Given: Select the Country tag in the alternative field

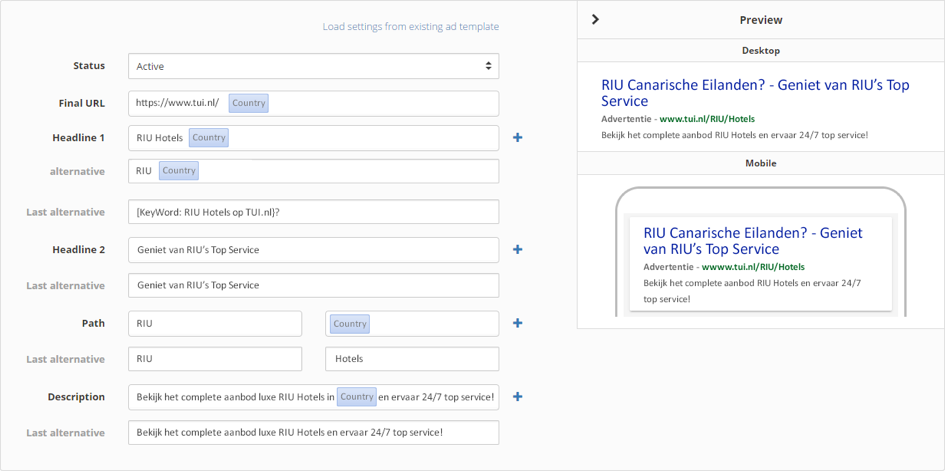Looking at the screenshot, I should (x=179, y=170).
